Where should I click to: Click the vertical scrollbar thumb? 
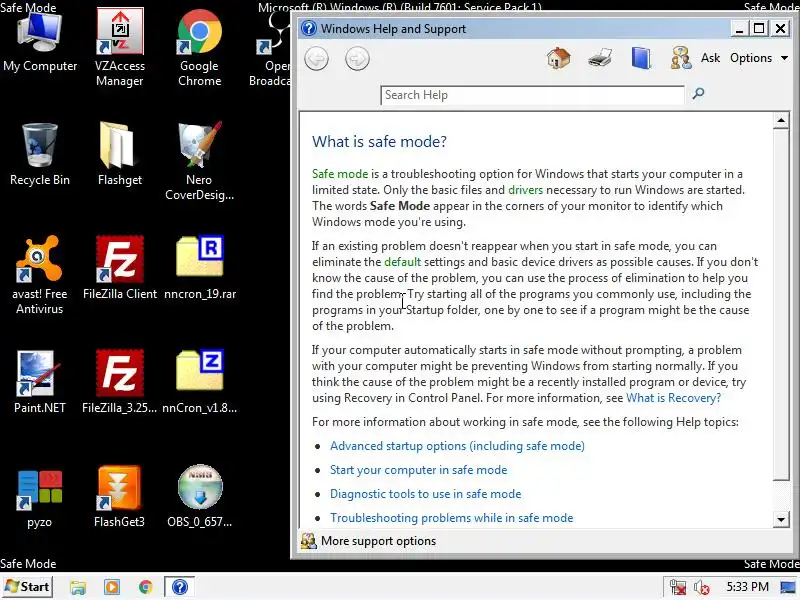(x=781, y=305)
